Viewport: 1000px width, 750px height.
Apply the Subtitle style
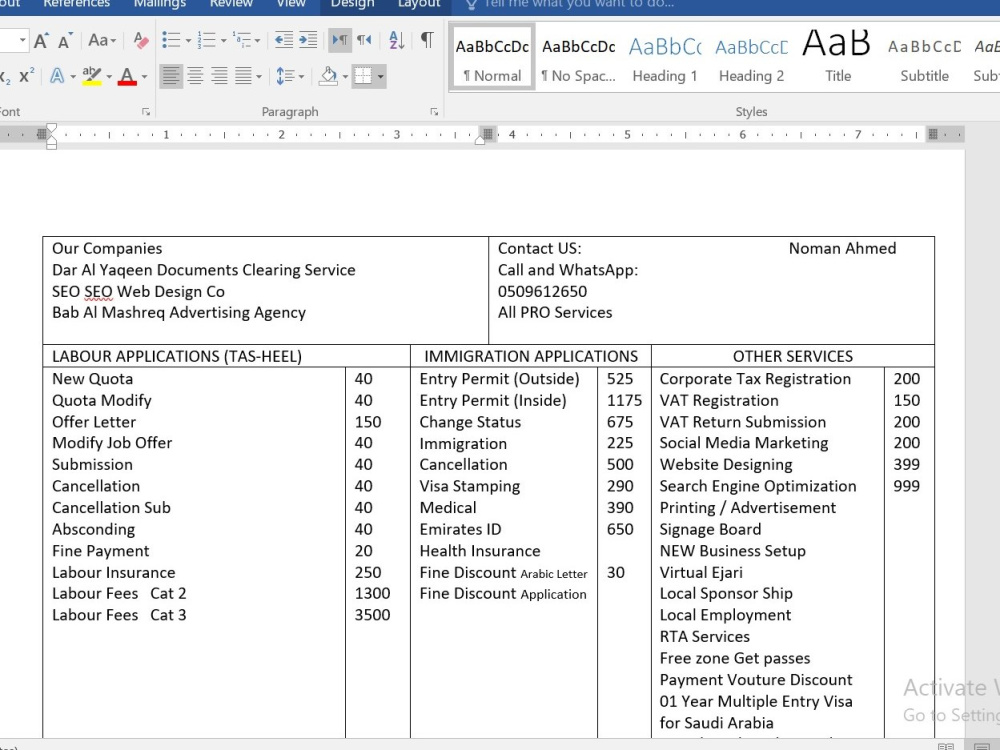[924, 57]
